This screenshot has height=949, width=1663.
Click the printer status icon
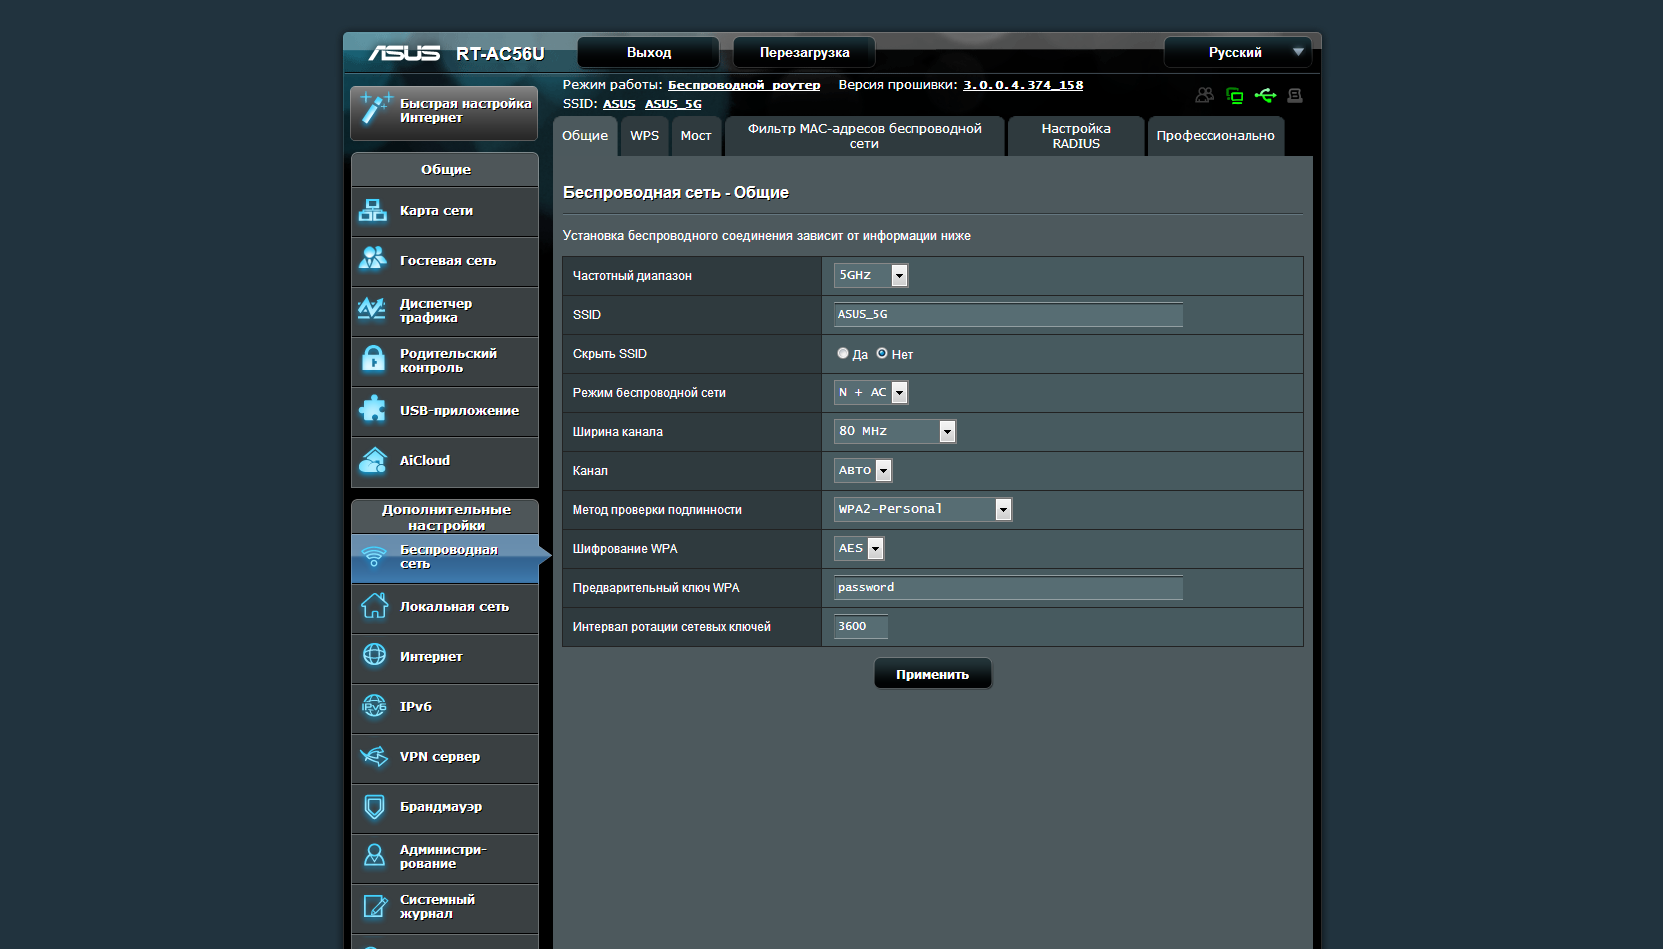(1295, 95)
